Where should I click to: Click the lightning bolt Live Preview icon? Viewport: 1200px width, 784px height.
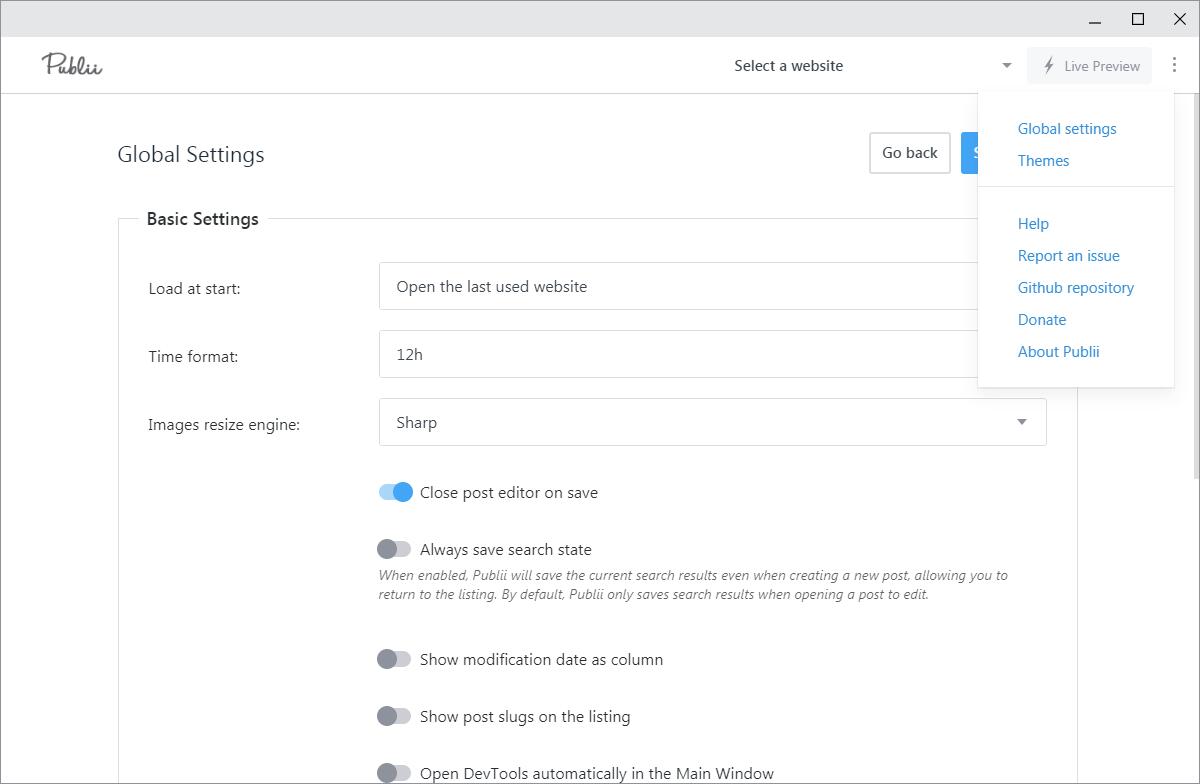click(1048, 65)
